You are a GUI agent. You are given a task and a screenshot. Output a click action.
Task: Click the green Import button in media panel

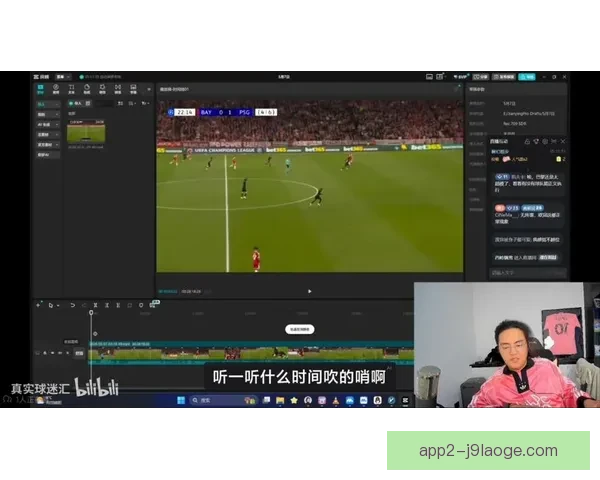pos(75,103)
